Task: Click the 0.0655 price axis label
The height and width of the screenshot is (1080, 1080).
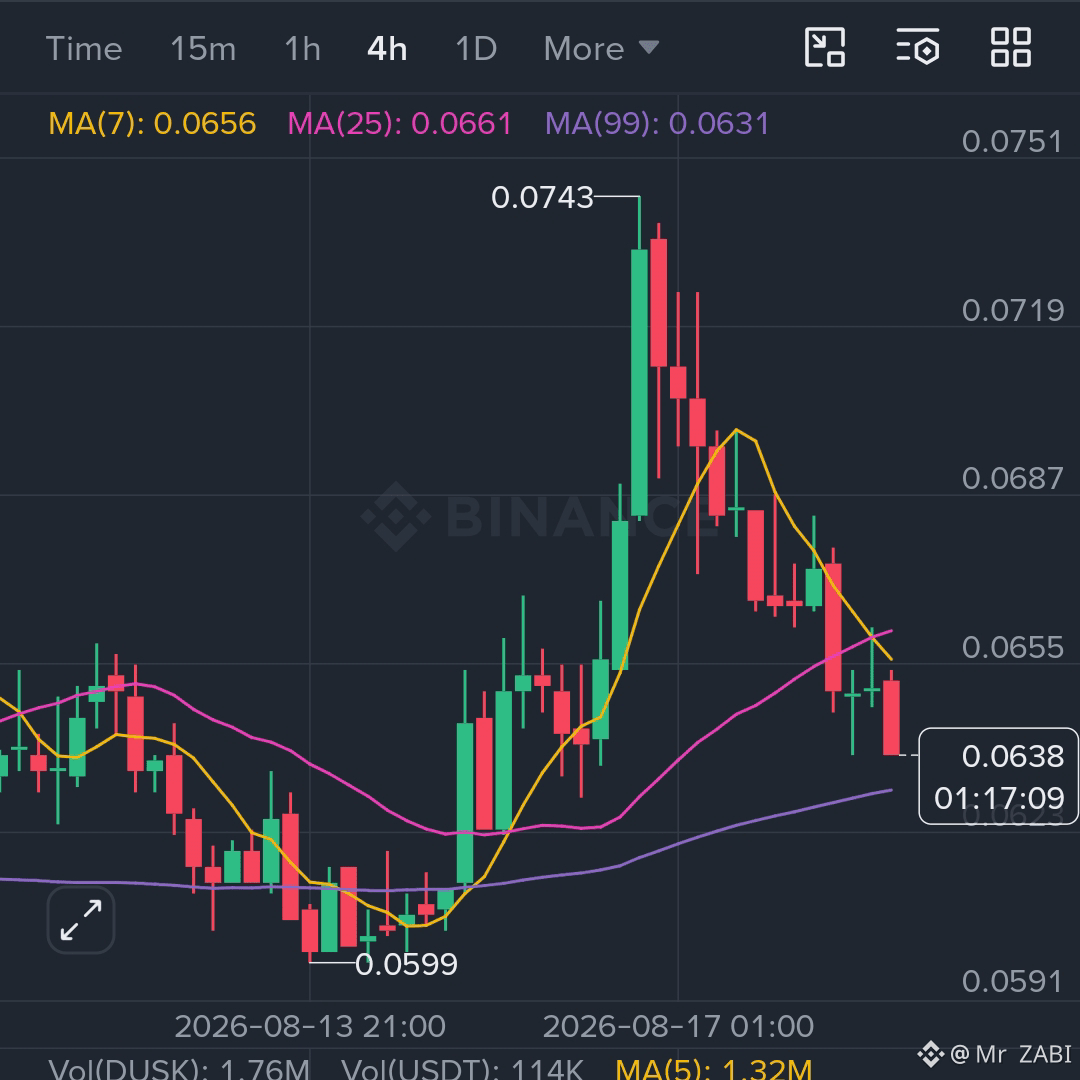Action: pyautogui.click(x=1012, y=647)
